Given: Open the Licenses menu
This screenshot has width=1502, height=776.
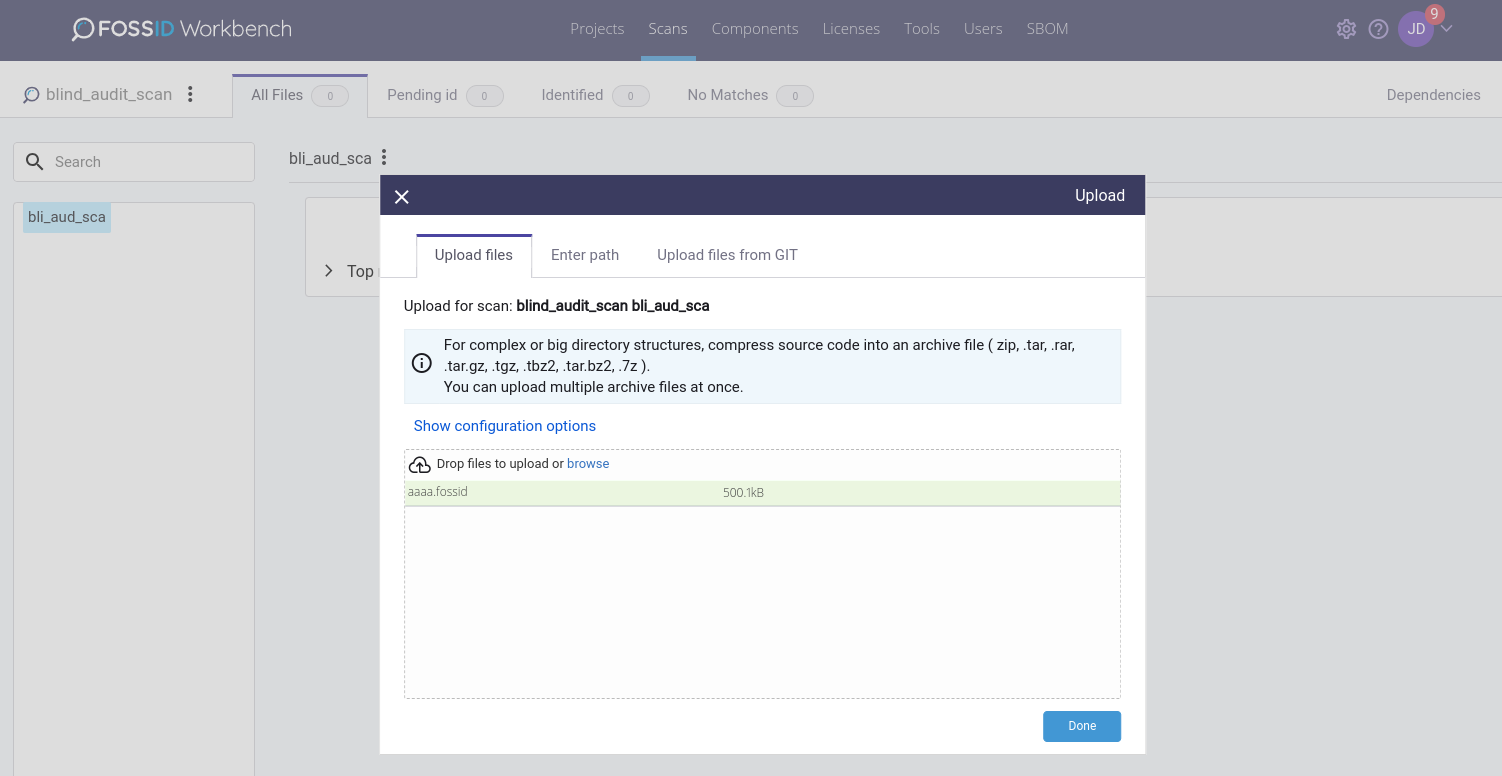Looking at the screenshot, I should 851,29.
